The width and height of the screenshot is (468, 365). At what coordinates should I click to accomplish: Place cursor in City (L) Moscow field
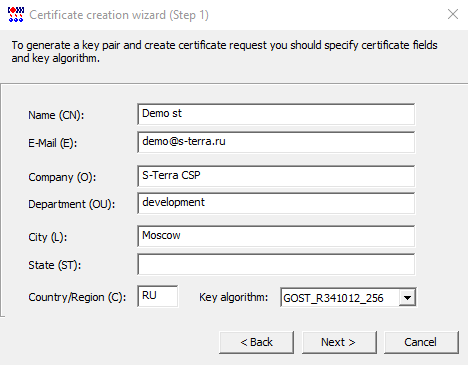(x=276, y=236)
